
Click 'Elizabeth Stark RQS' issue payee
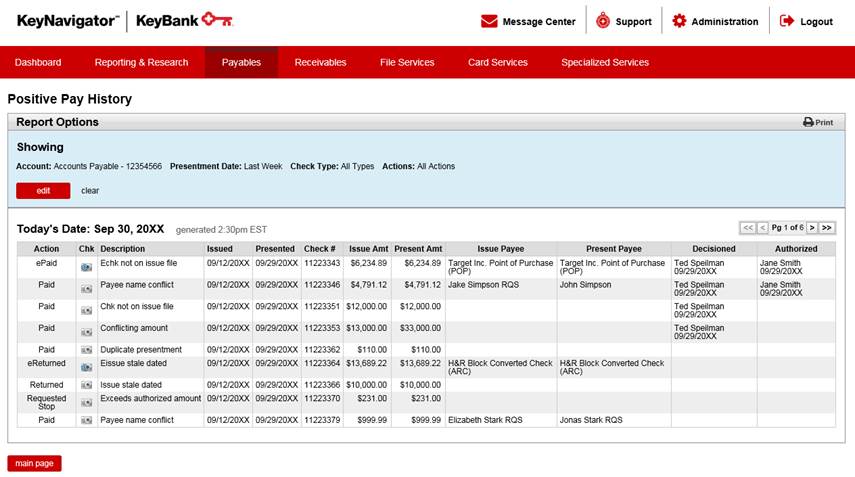click(x=485, y=420)
